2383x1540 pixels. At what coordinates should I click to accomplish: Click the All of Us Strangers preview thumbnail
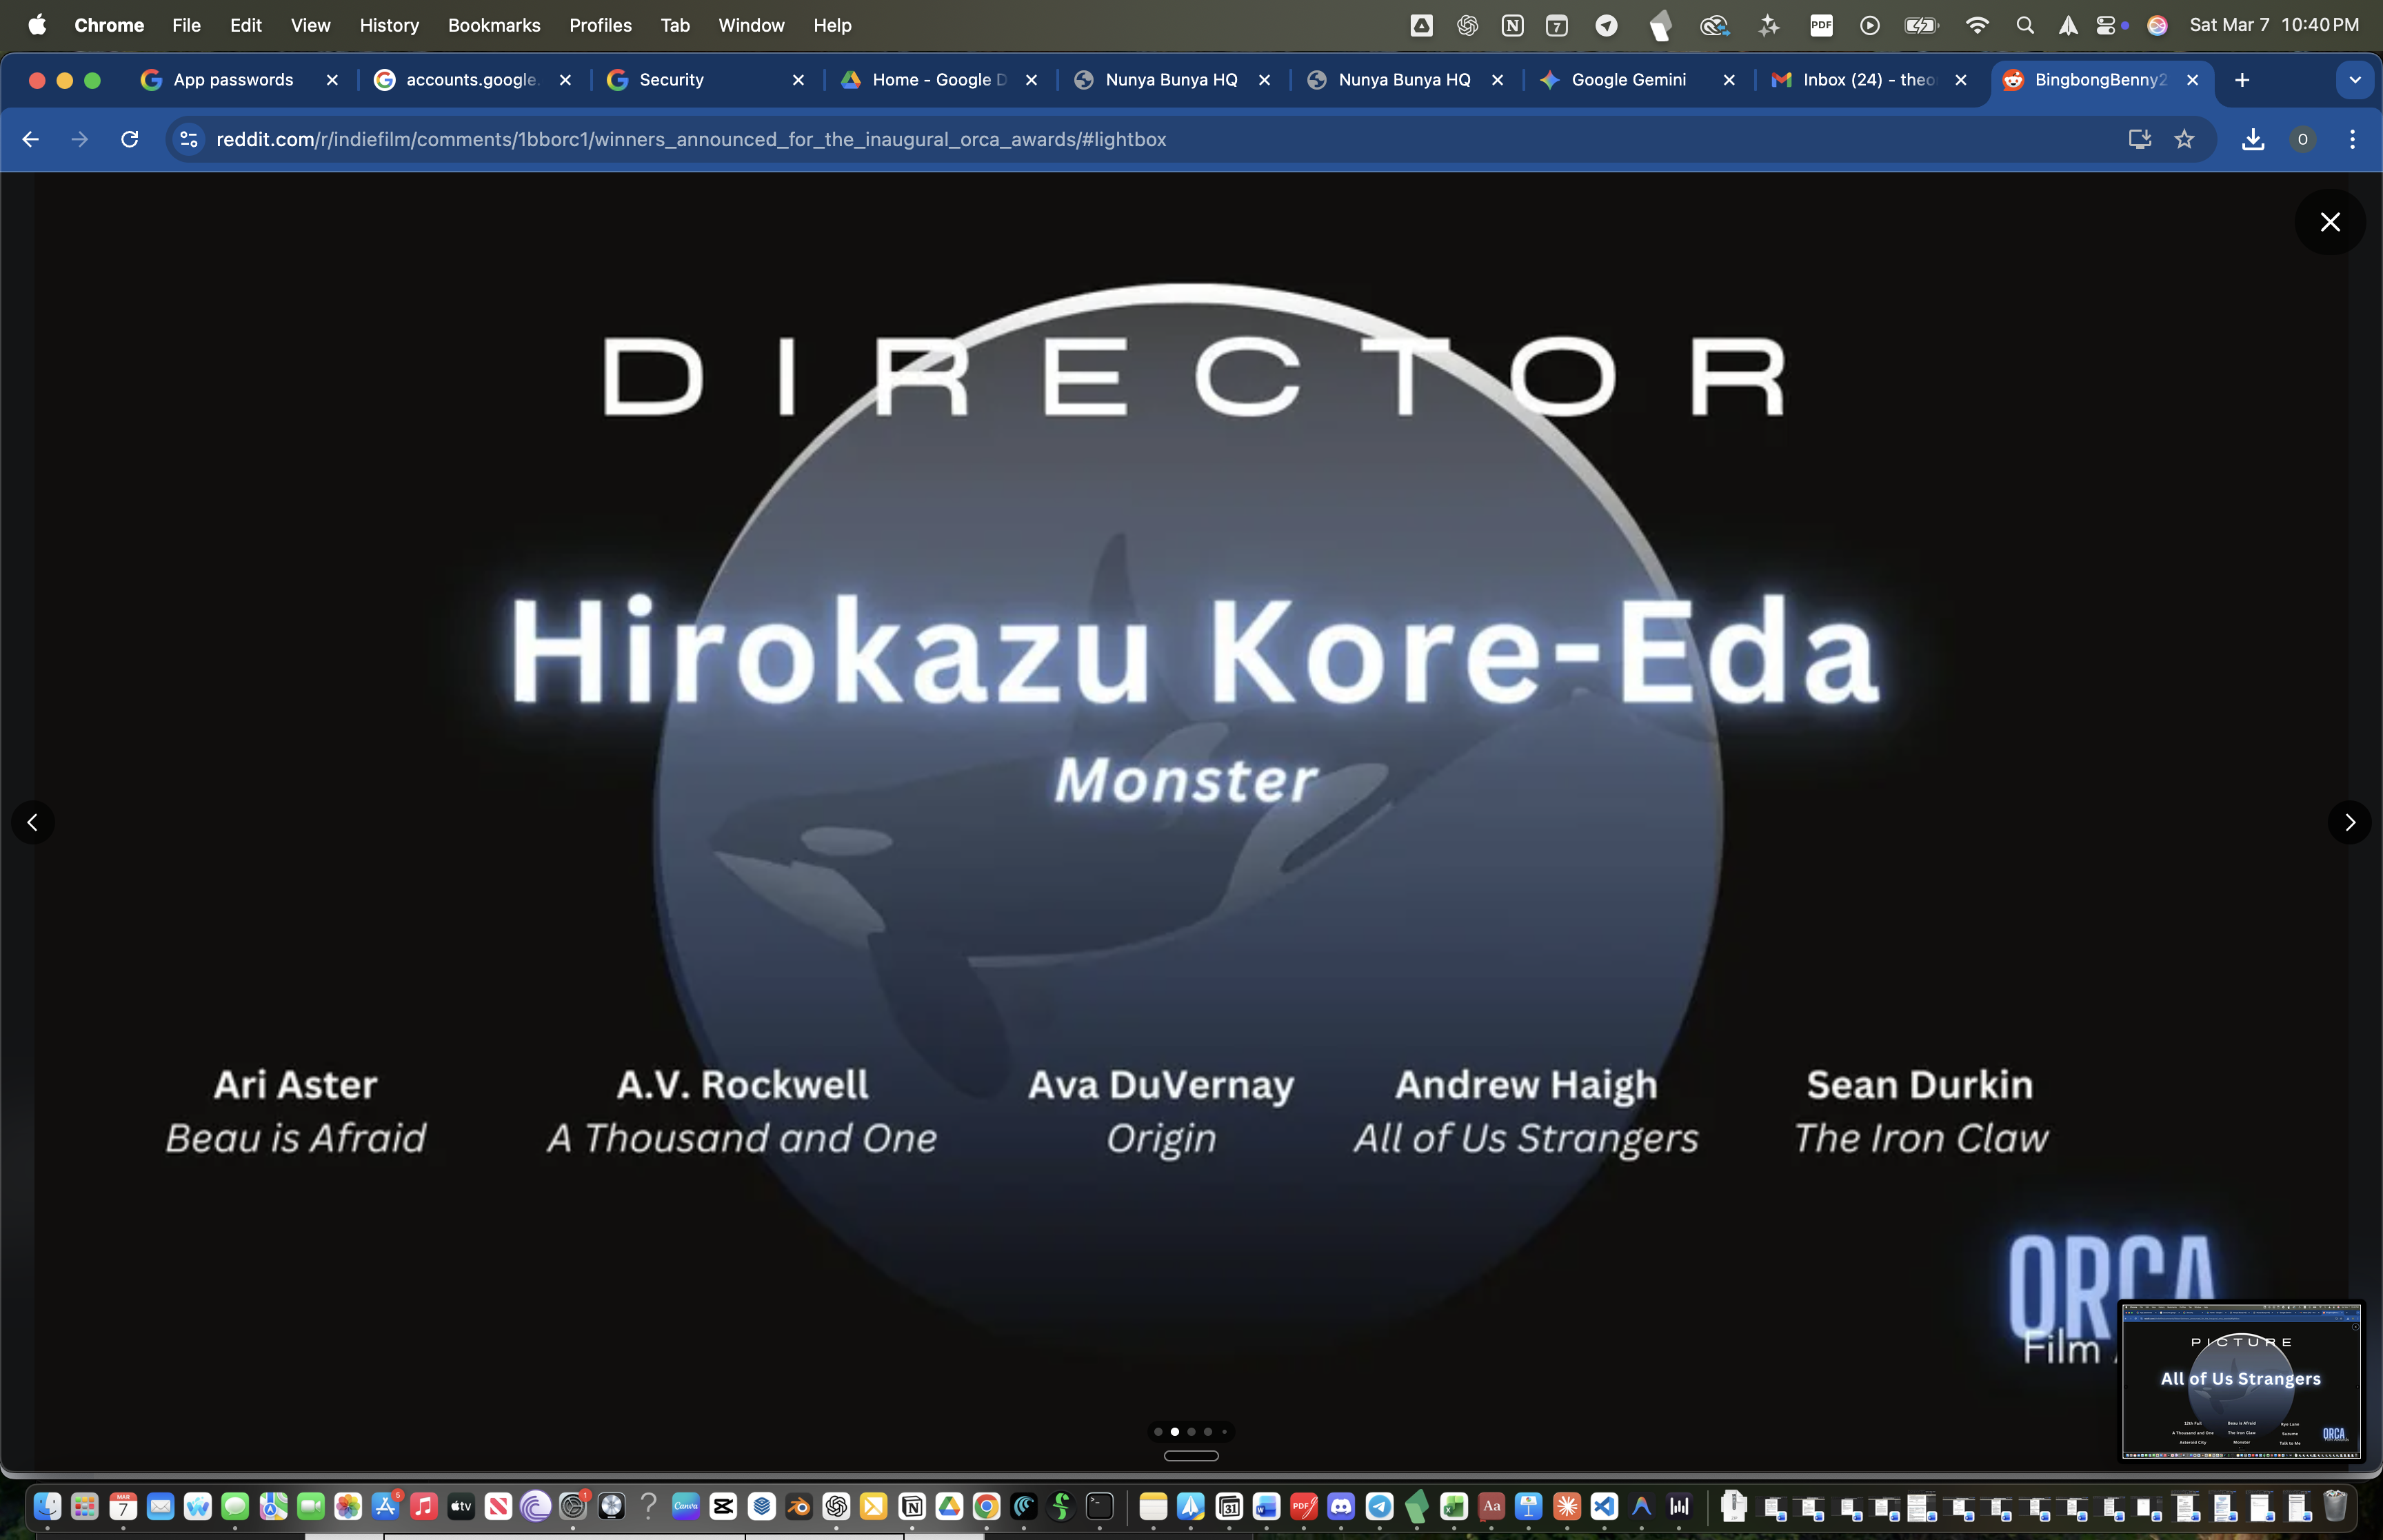2240,1381
